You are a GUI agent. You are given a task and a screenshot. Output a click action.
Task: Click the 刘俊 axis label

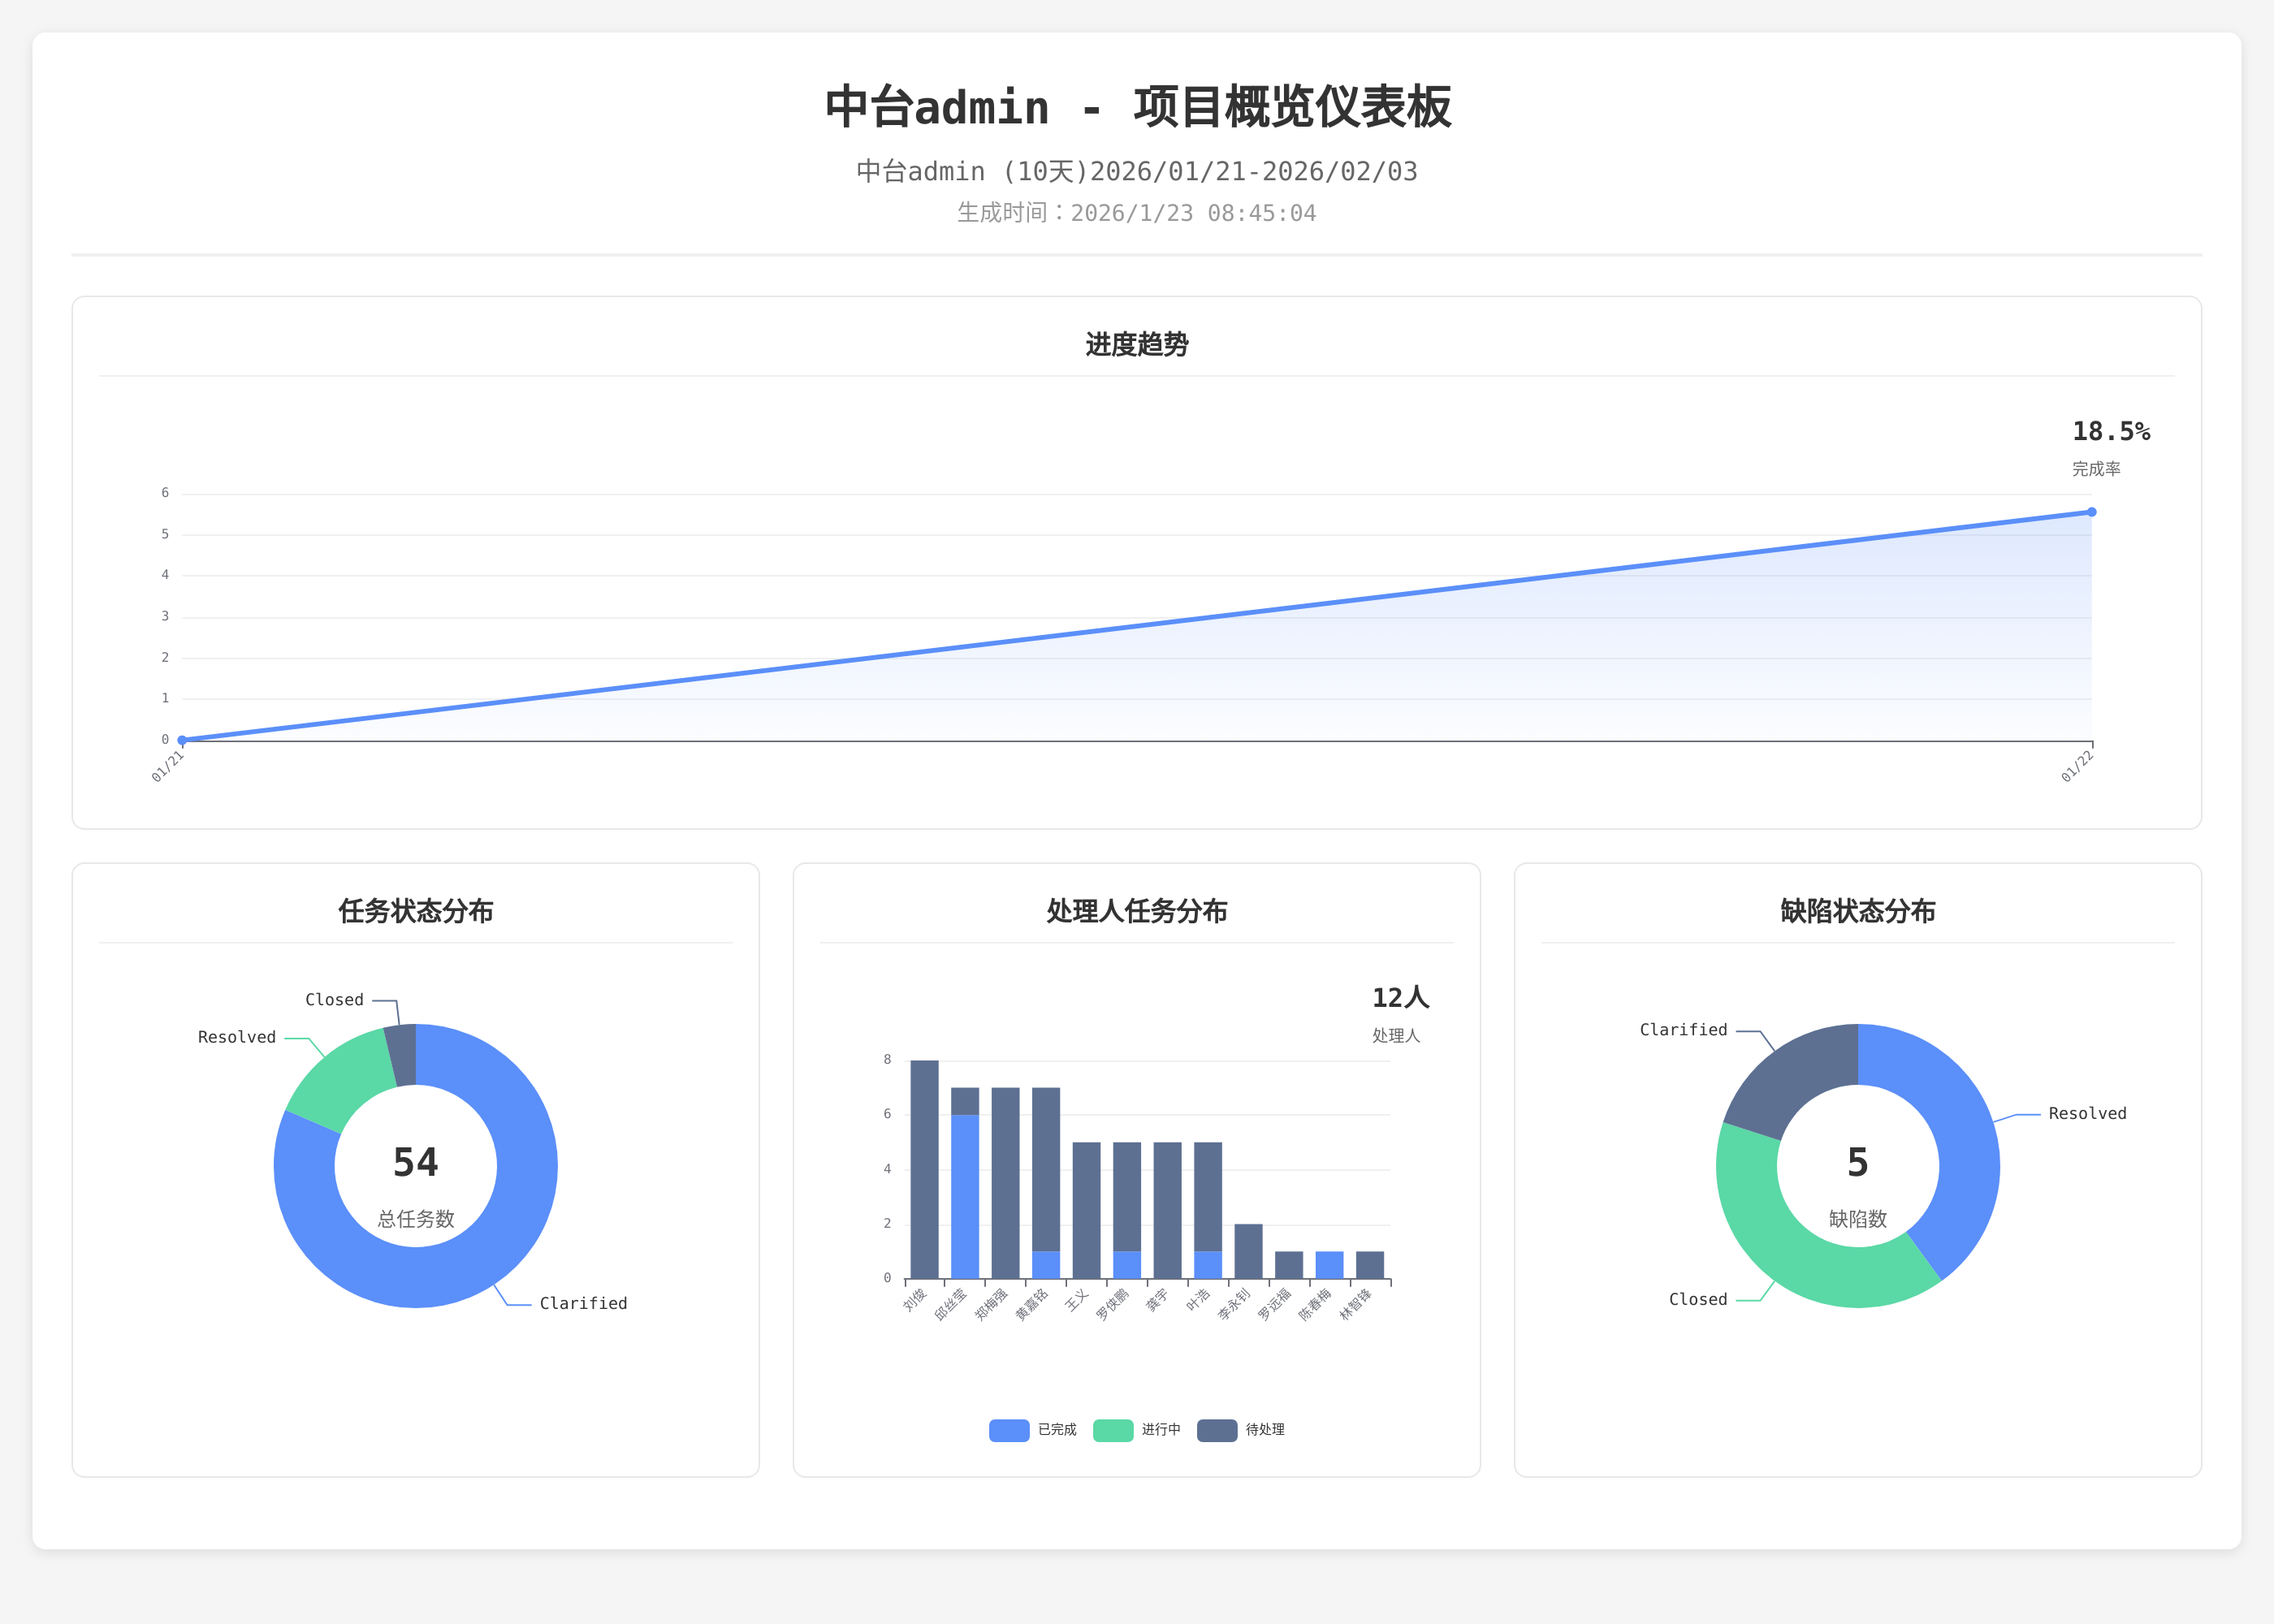[915, 1299]
